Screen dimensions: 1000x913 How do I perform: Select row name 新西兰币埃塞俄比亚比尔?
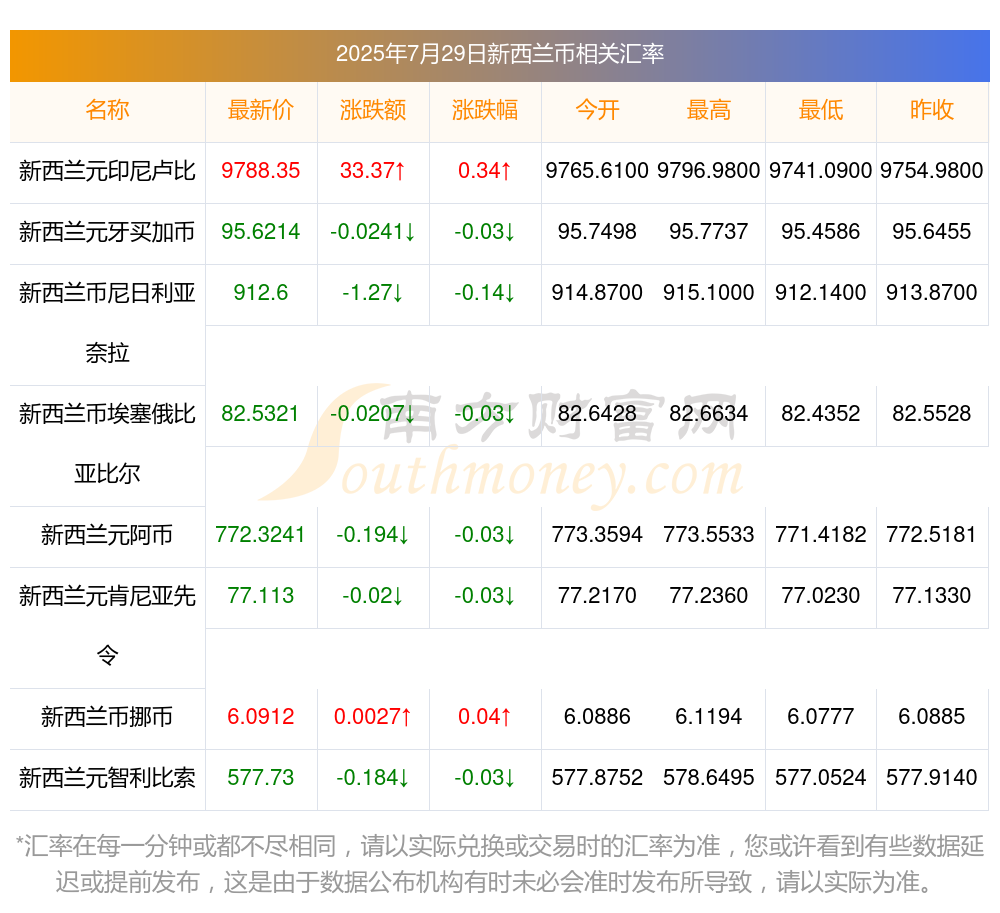point(107,444)
